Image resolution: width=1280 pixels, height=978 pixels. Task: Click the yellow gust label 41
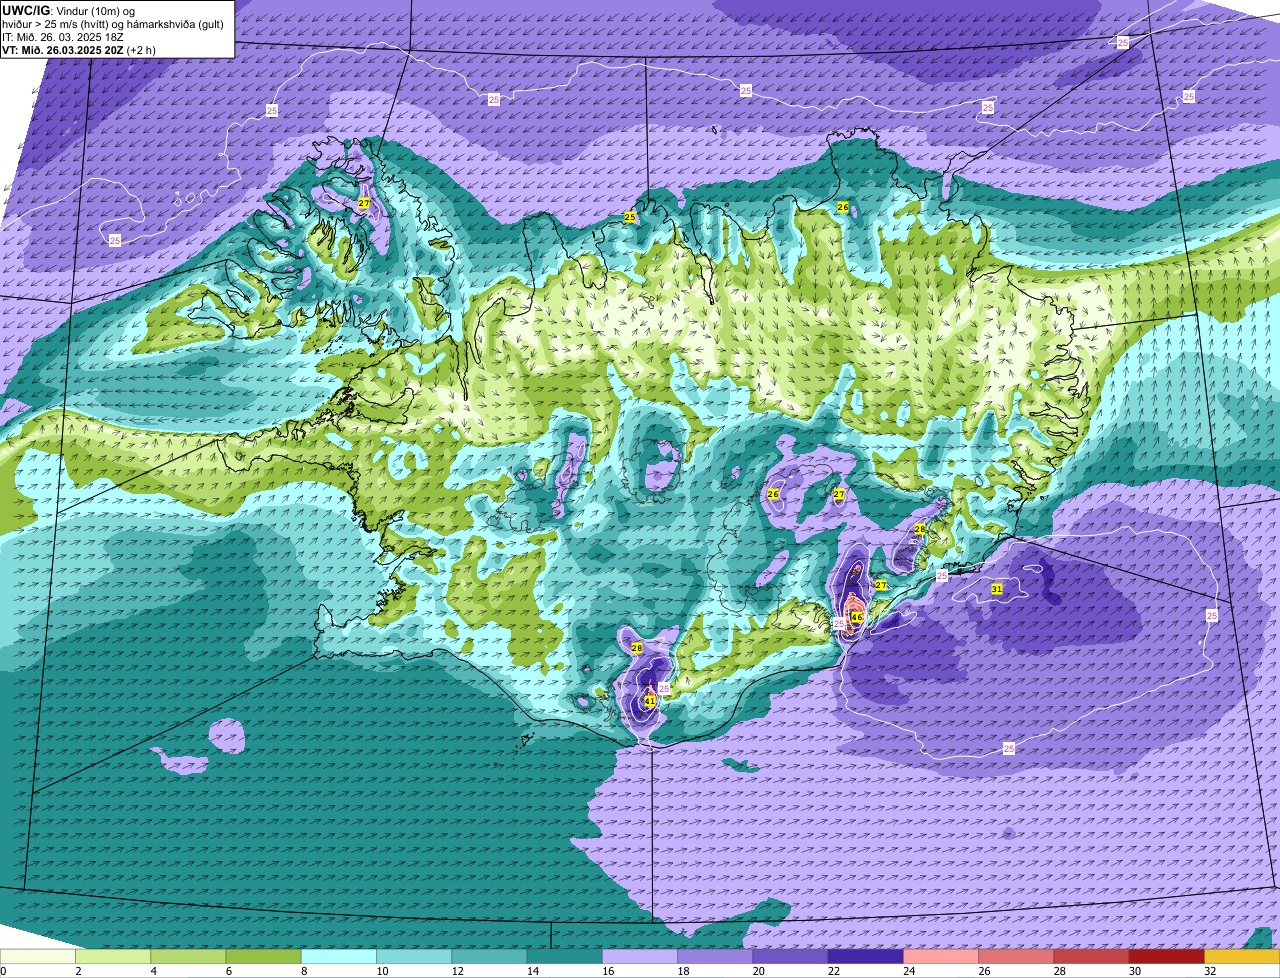click(650, 701)
